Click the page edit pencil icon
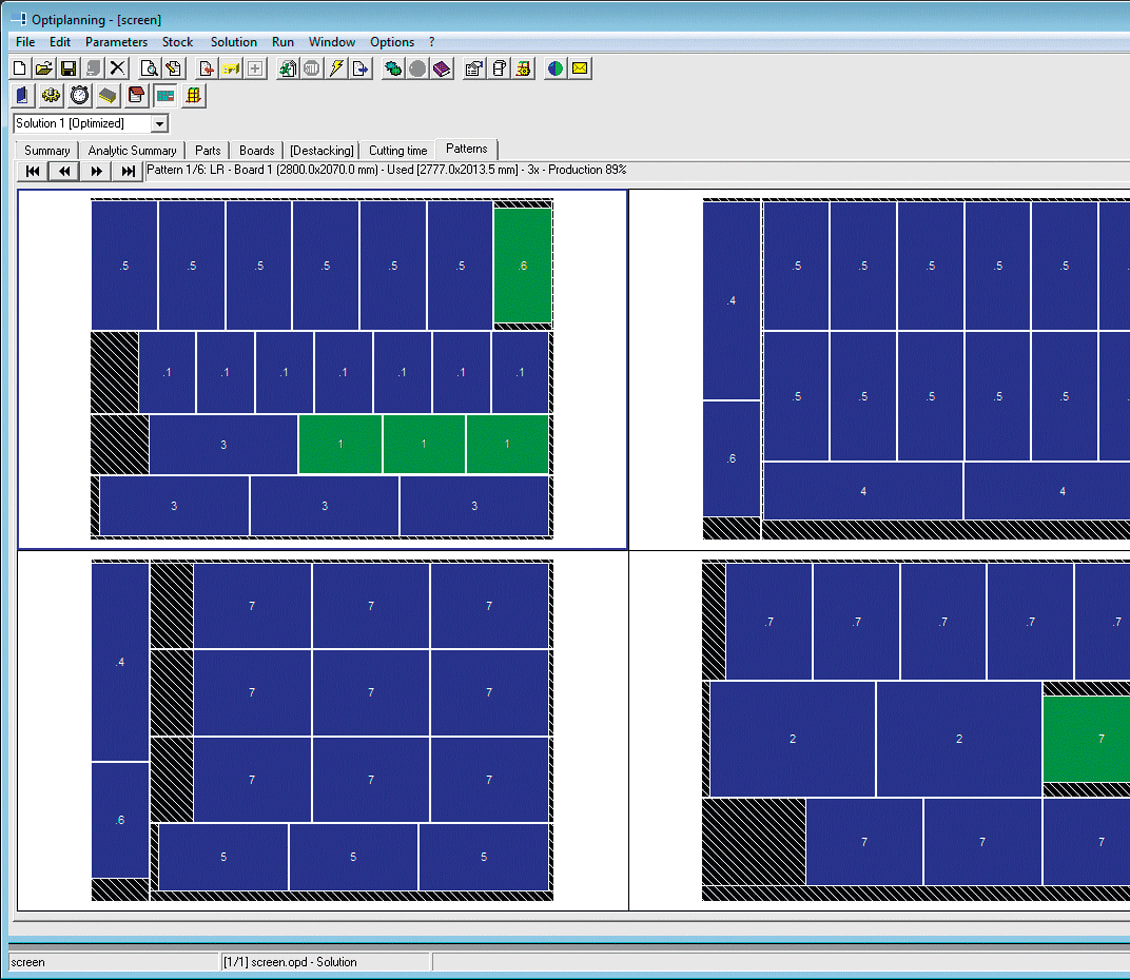This screenshot has width=1130, height=980. [x=174, y=68]
